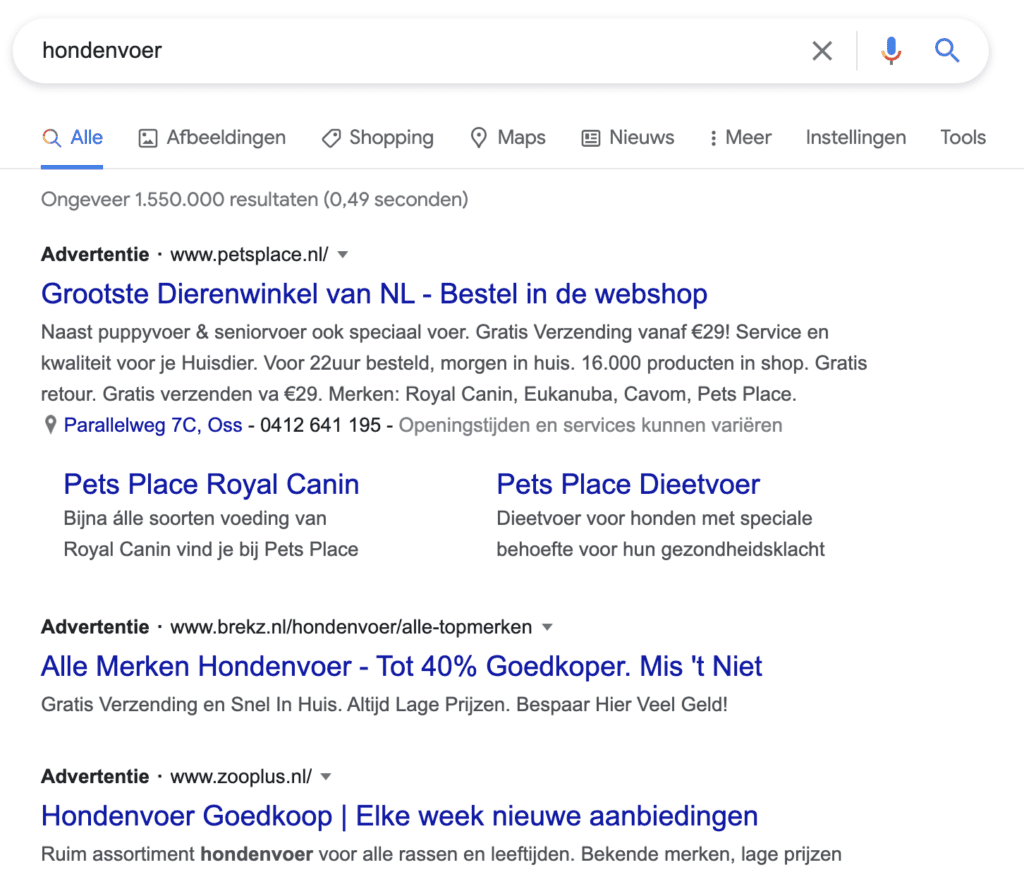1024x896 pixels.
Task: Submit search with the magnifying glass icon
Action: tap(947, 50)
